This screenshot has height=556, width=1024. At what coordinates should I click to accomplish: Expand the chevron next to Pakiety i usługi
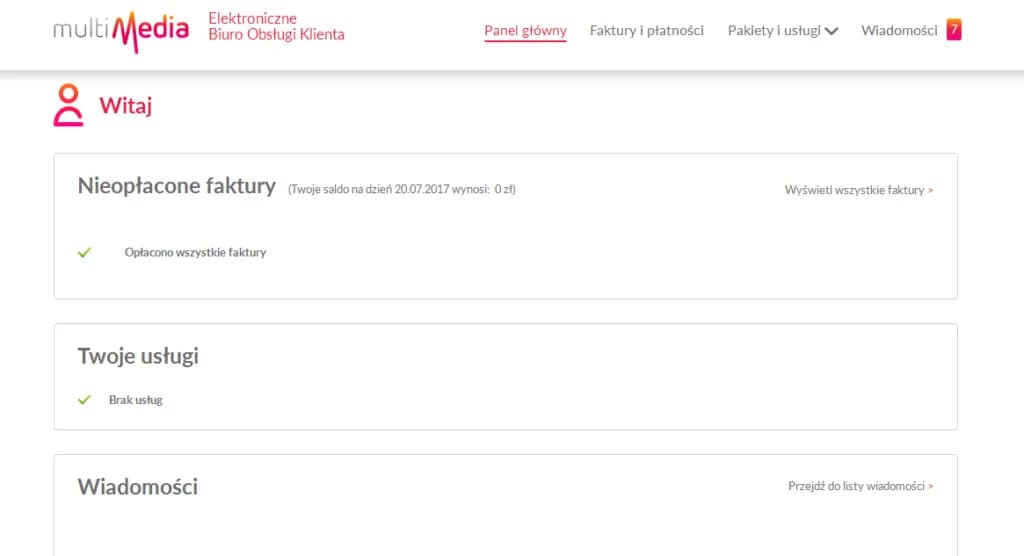pyautogui.click(x=831, y=31)
